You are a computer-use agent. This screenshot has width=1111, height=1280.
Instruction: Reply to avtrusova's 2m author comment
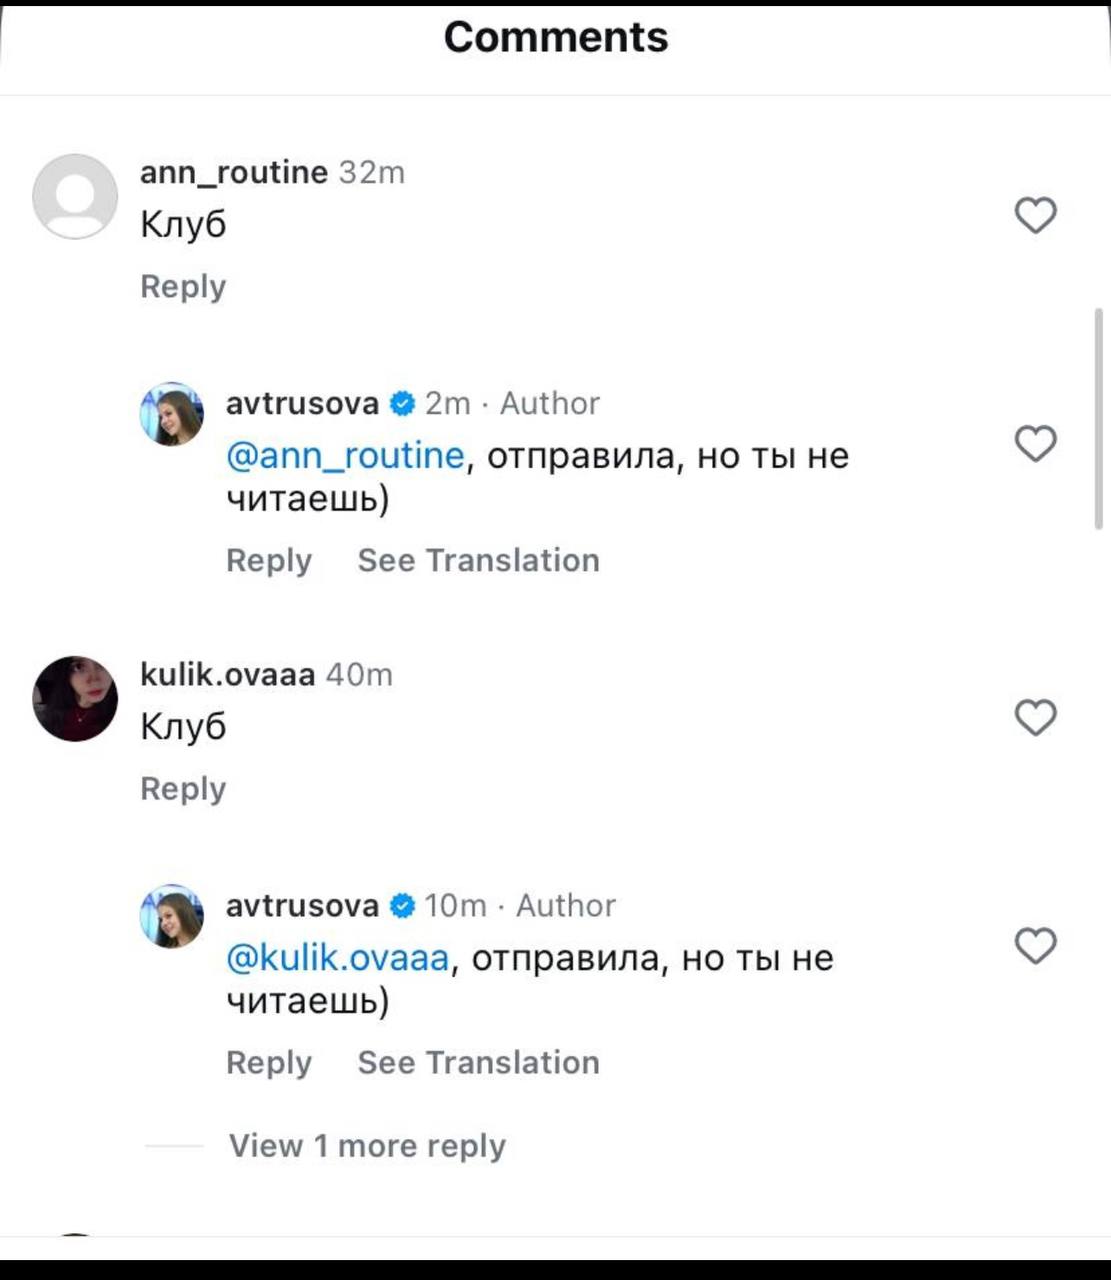click(x=269, y=560)
